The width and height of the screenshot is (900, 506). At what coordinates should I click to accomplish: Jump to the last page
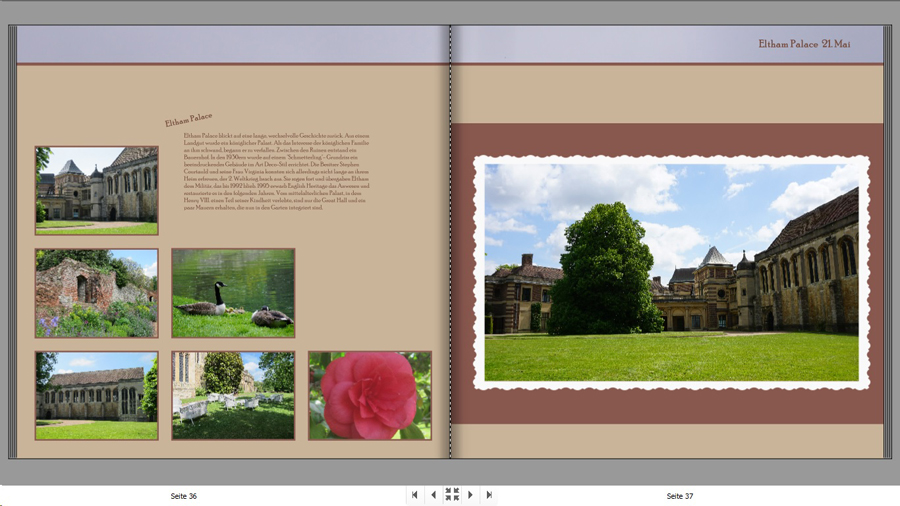488,495
